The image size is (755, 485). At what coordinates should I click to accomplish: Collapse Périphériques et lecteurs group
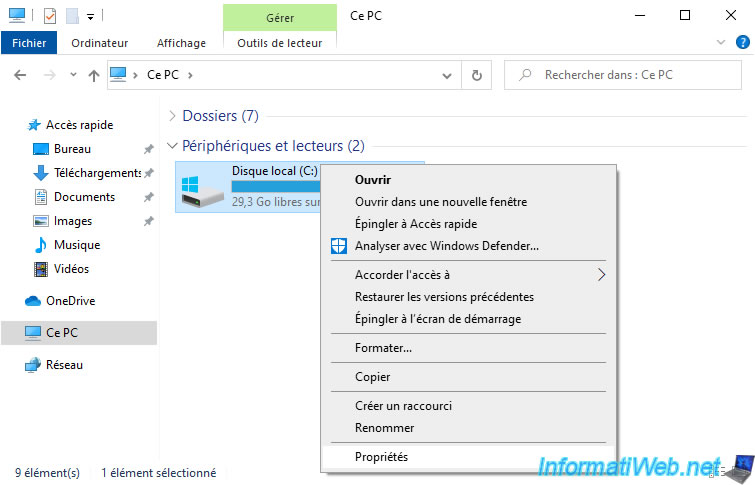pyautogui.click(x=173, y=146)
